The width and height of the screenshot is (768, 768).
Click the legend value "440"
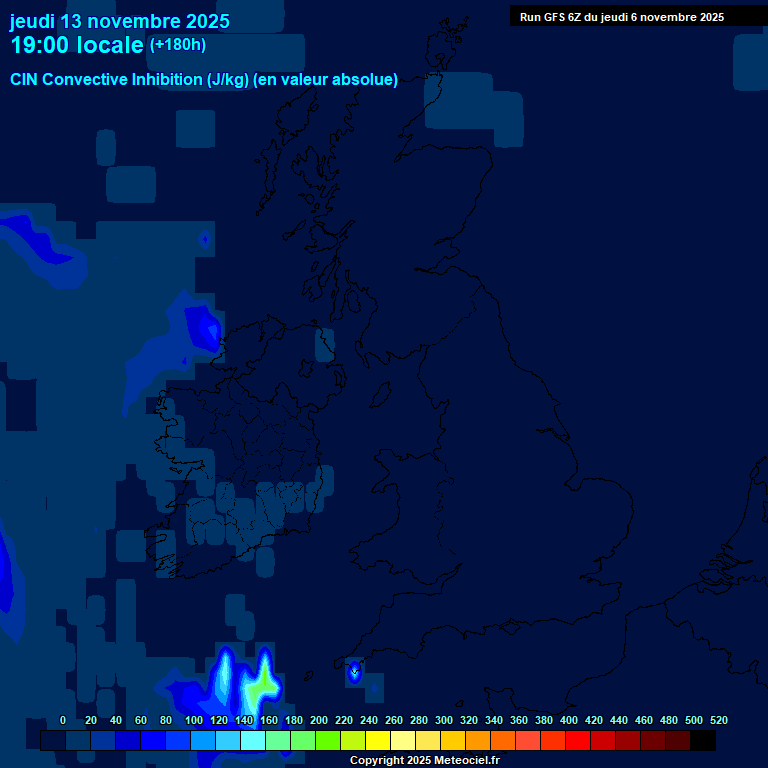click(x=618, y=720)
